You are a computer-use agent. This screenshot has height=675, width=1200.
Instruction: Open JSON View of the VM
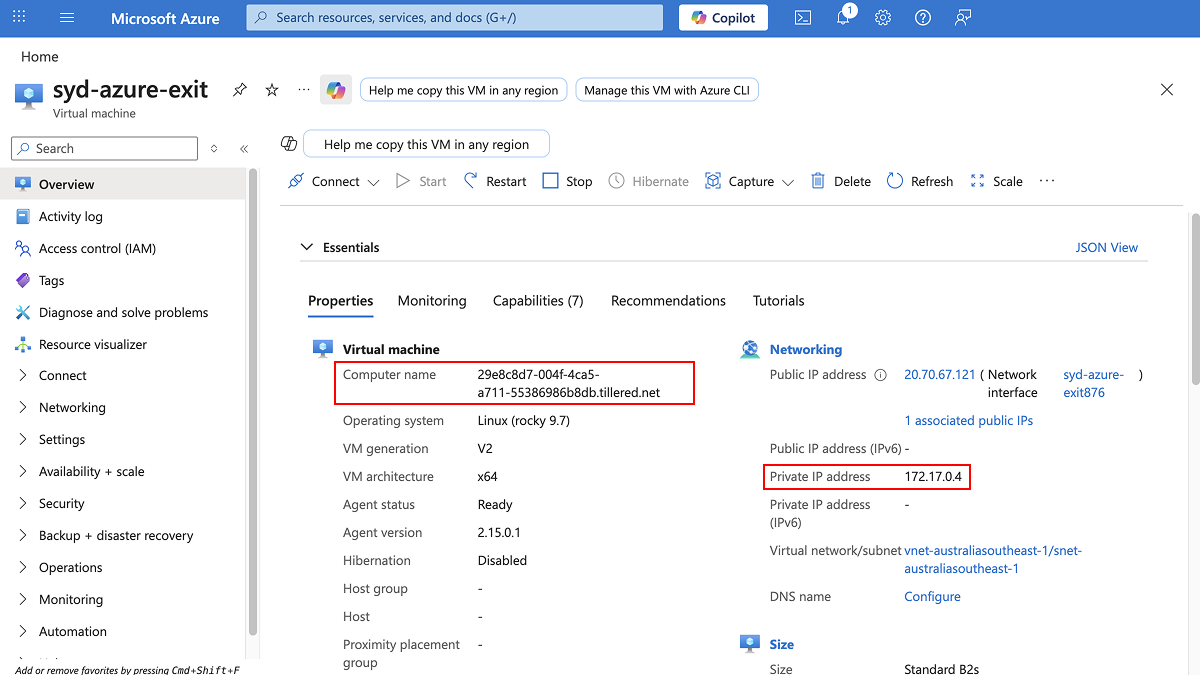pyautogui.click(x=1106, y=247)
